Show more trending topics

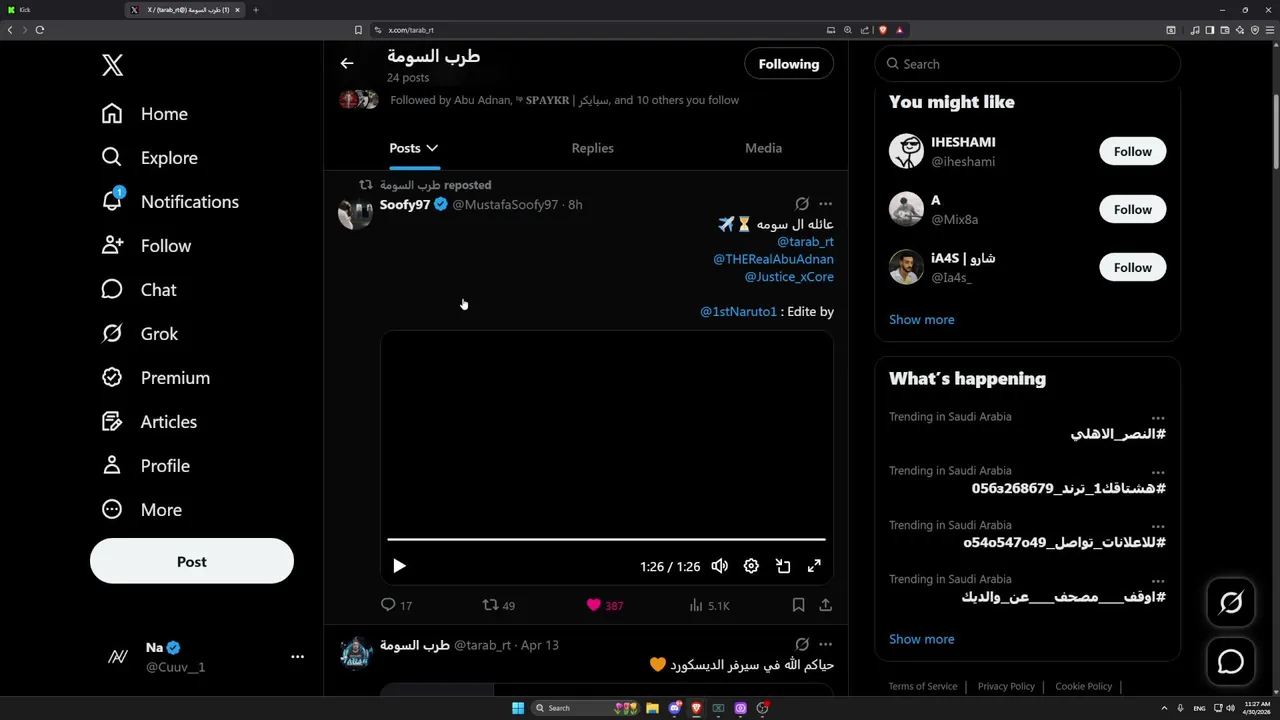[x=922, y=639]
